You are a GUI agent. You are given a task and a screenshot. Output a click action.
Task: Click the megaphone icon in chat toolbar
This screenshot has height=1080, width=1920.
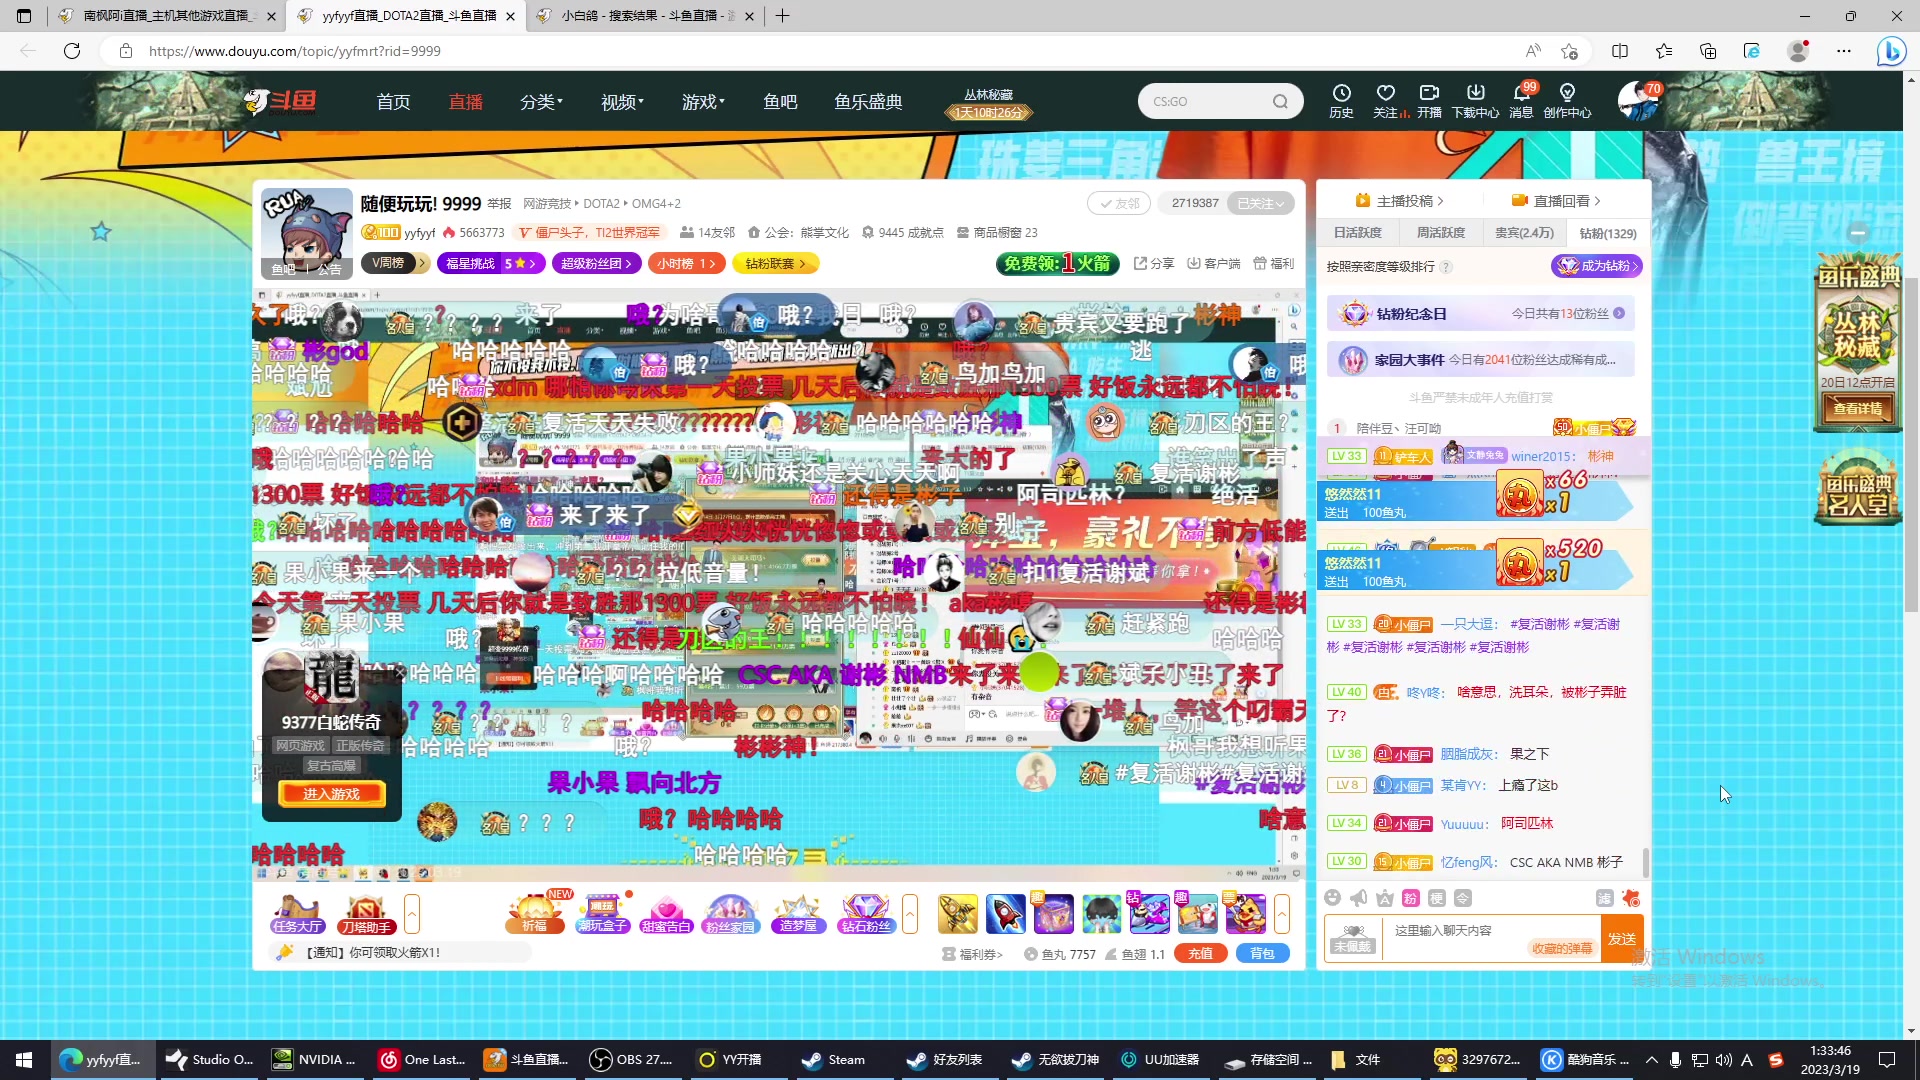1358,898
